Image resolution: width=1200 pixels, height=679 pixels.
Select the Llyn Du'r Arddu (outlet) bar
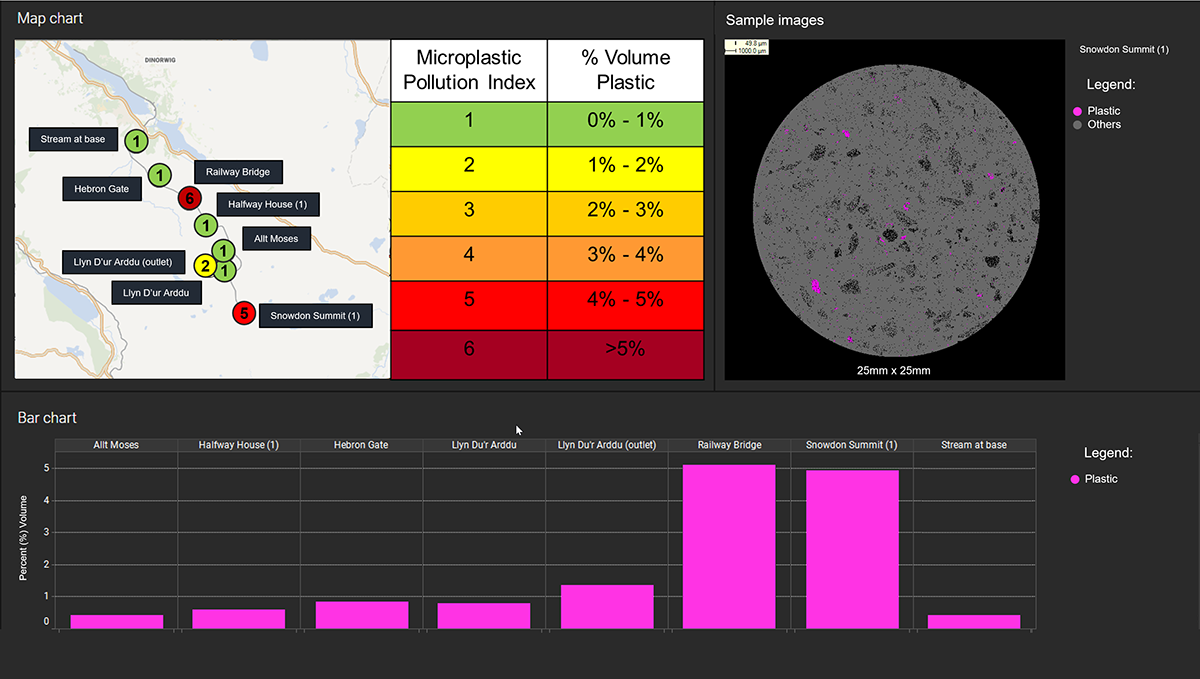[x=607, y=606]
